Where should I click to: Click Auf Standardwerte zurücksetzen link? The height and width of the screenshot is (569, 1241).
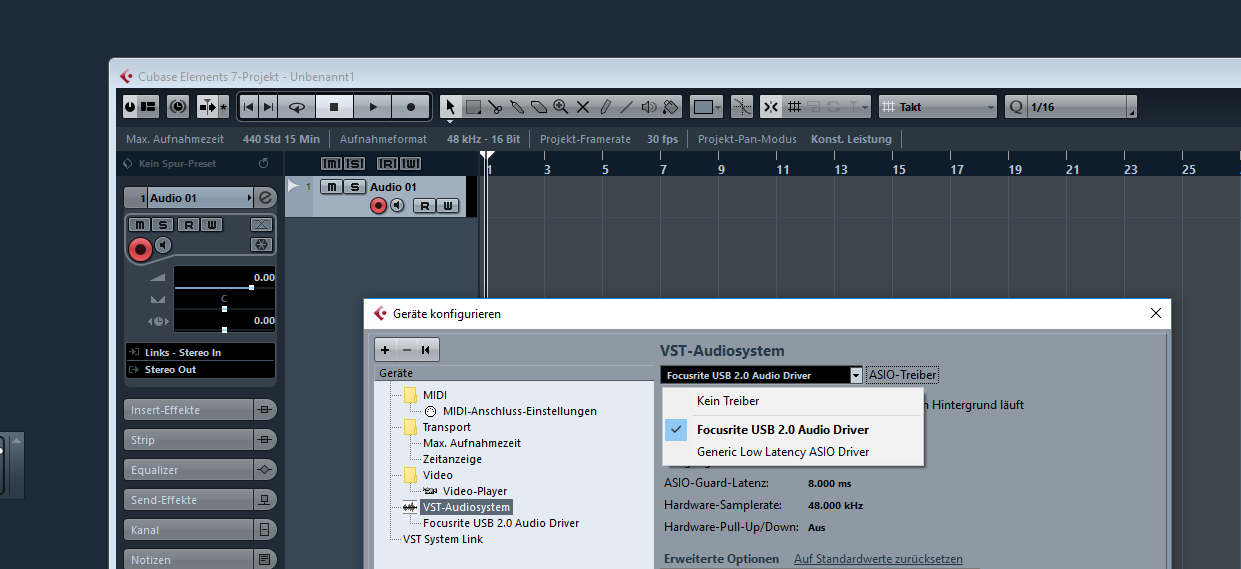point(878,559)
